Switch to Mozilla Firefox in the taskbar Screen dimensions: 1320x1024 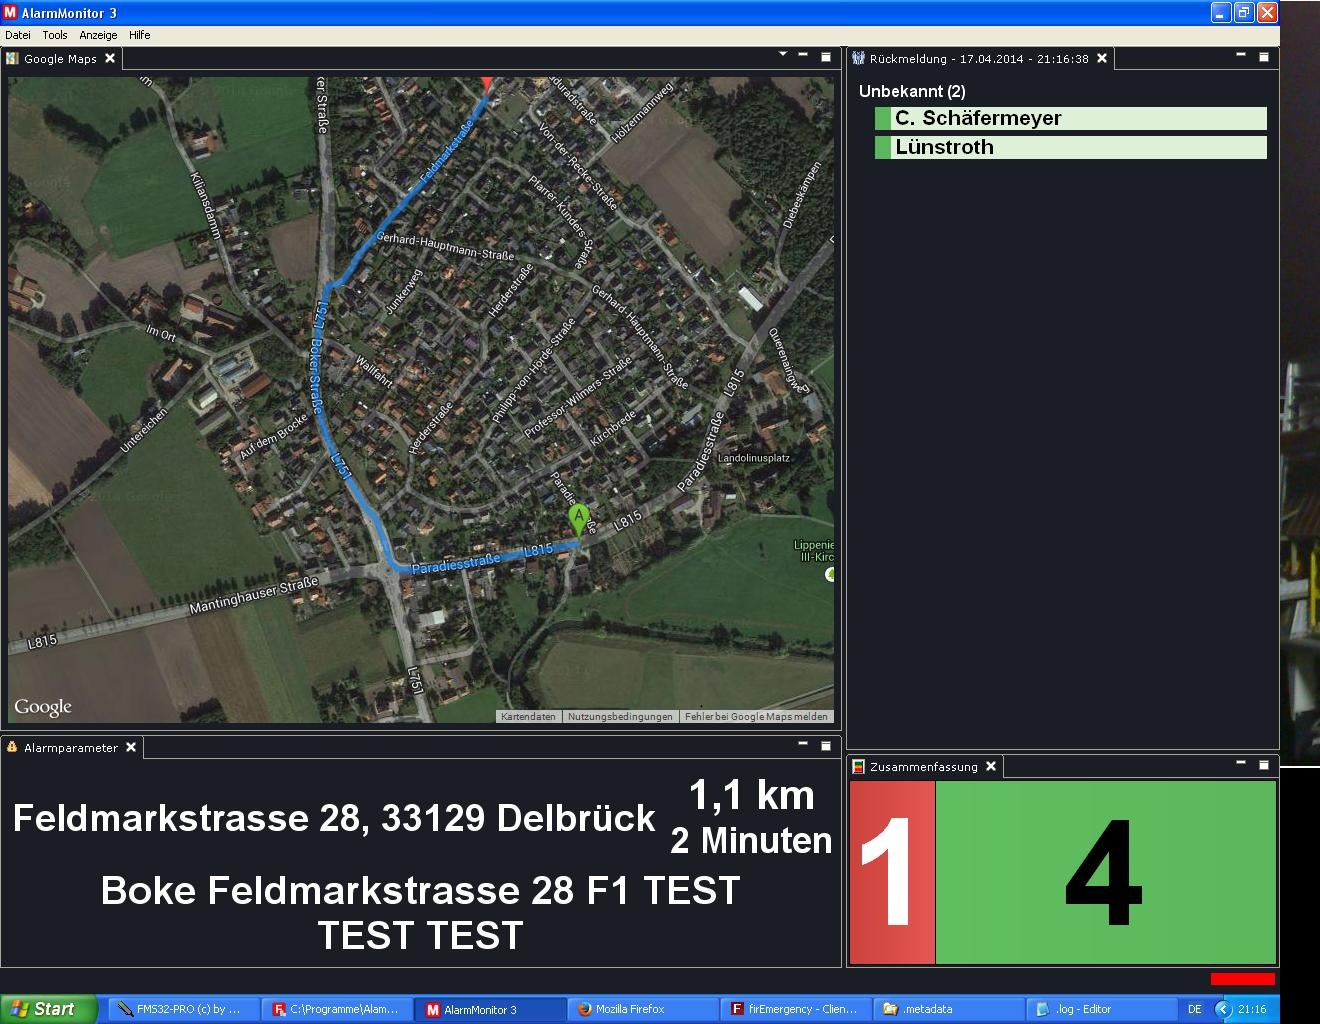[645, 1010]
